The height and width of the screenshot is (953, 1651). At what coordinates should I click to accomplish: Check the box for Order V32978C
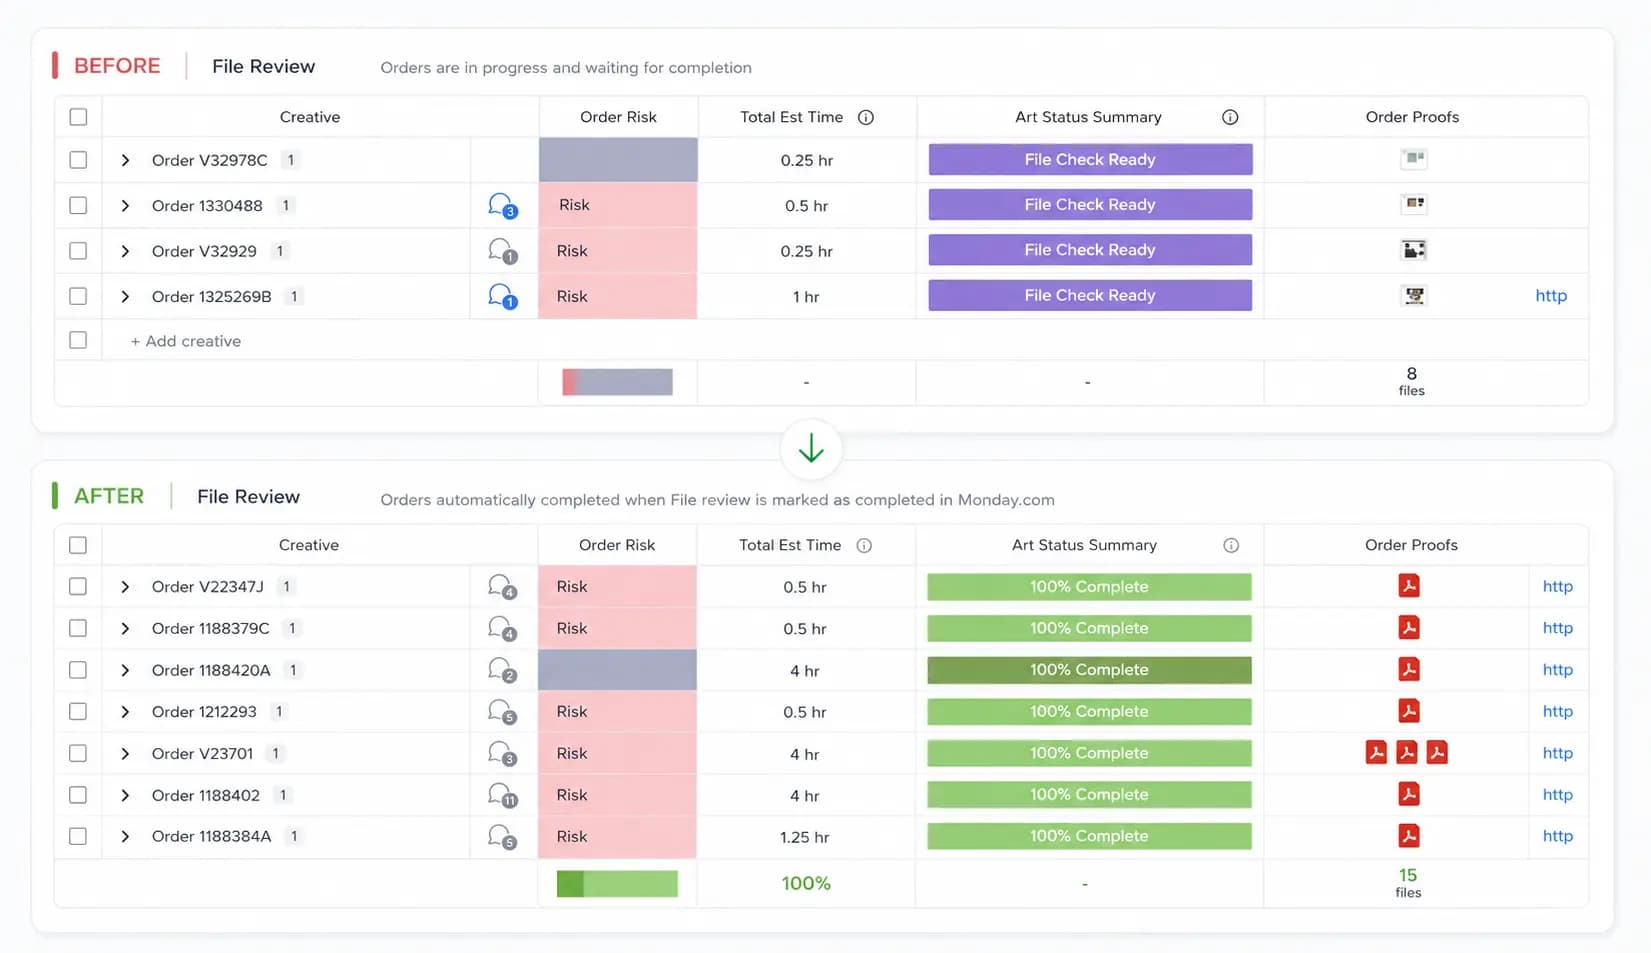(78, 160)
